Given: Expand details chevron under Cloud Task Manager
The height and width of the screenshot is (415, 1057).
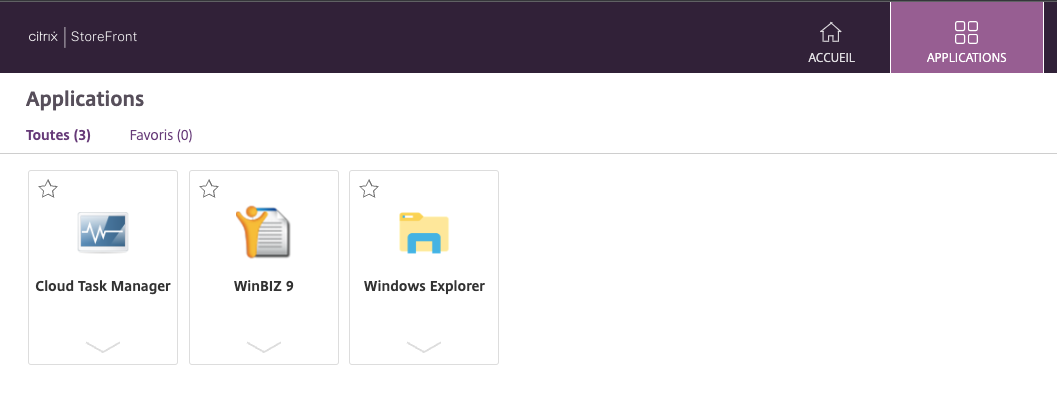Looking at the screenshot, I should 102,346.
